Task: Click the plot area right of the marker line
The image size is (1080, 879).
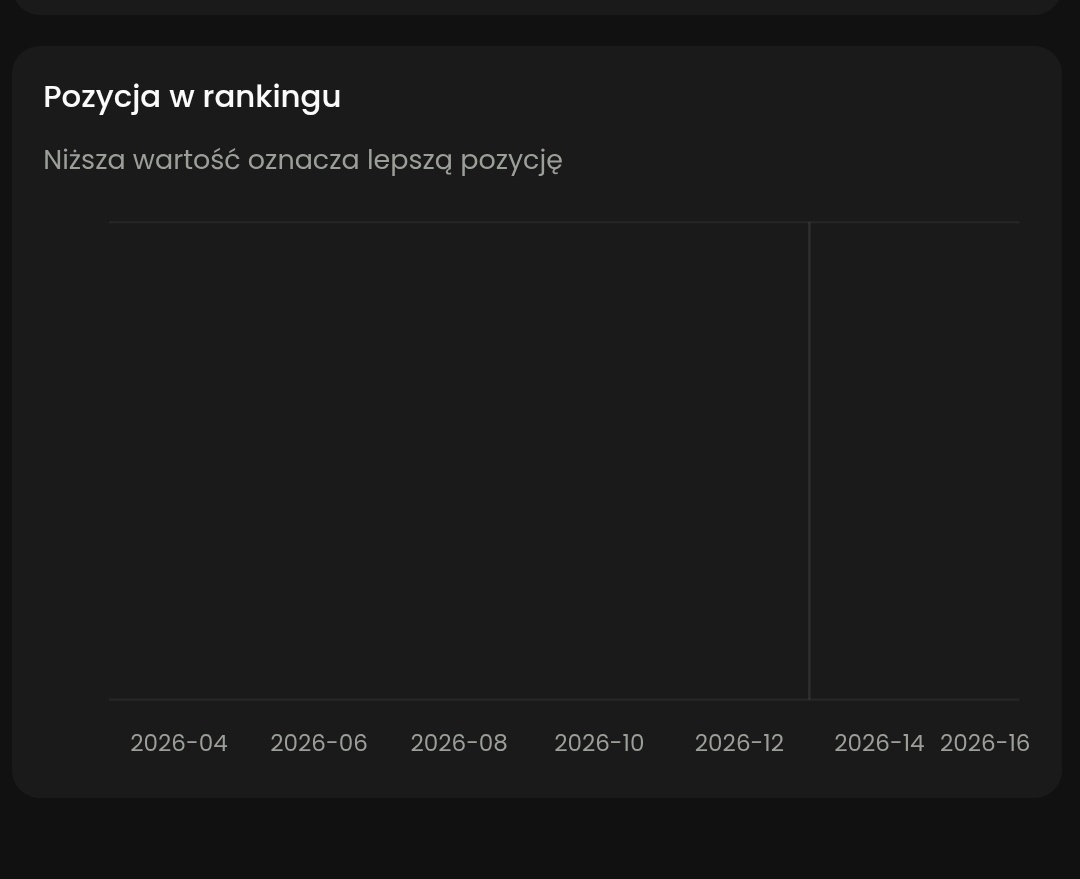Action: pos(915,460)
